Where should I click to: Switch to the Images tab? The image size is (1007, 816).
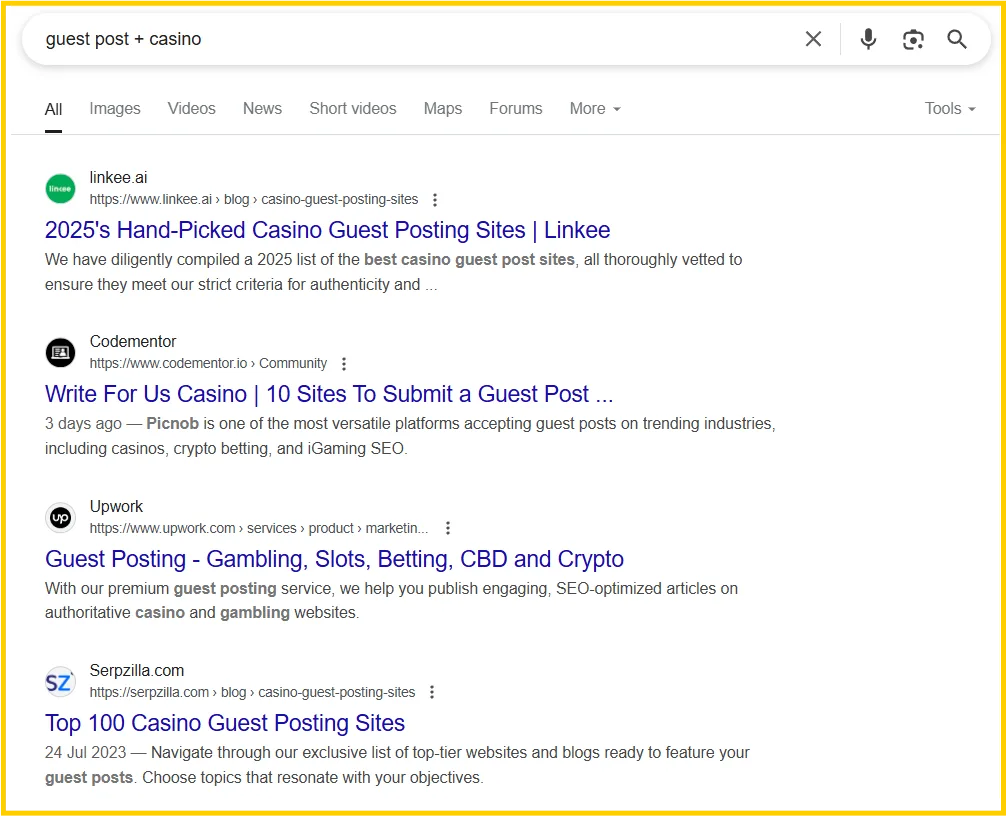click(x=115, y=109)
